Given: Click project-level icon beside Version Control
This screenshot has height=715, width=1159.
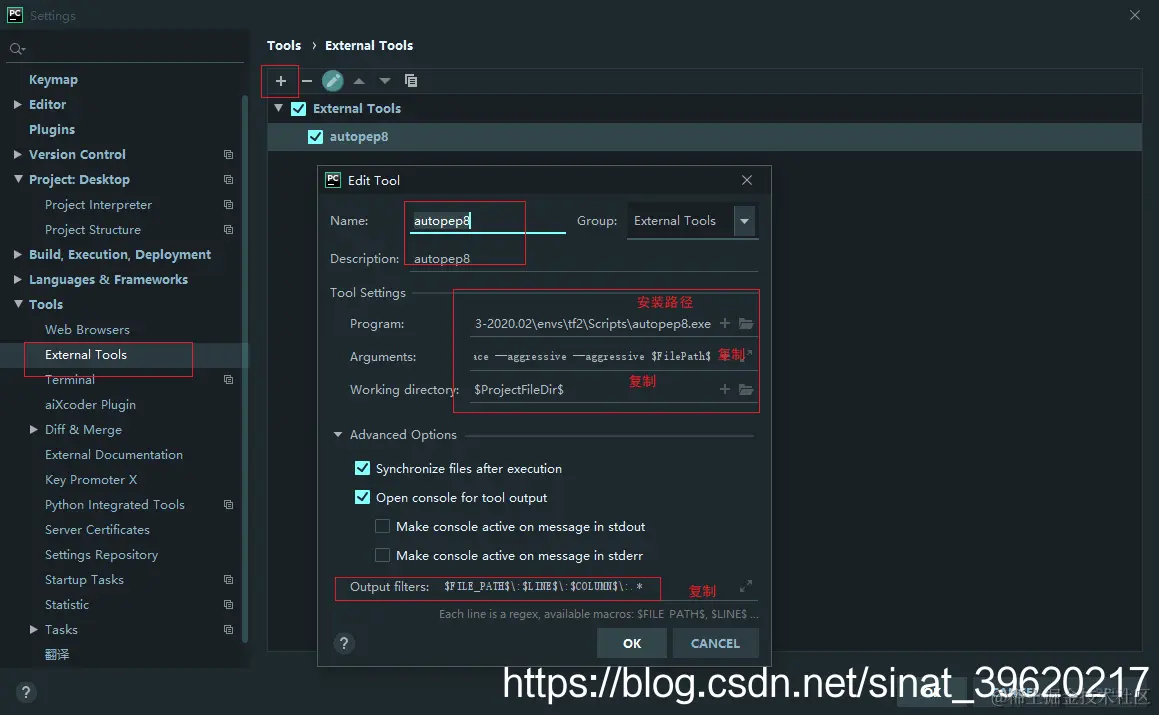Looking at the screenshot, I should (x=228, y=155).
